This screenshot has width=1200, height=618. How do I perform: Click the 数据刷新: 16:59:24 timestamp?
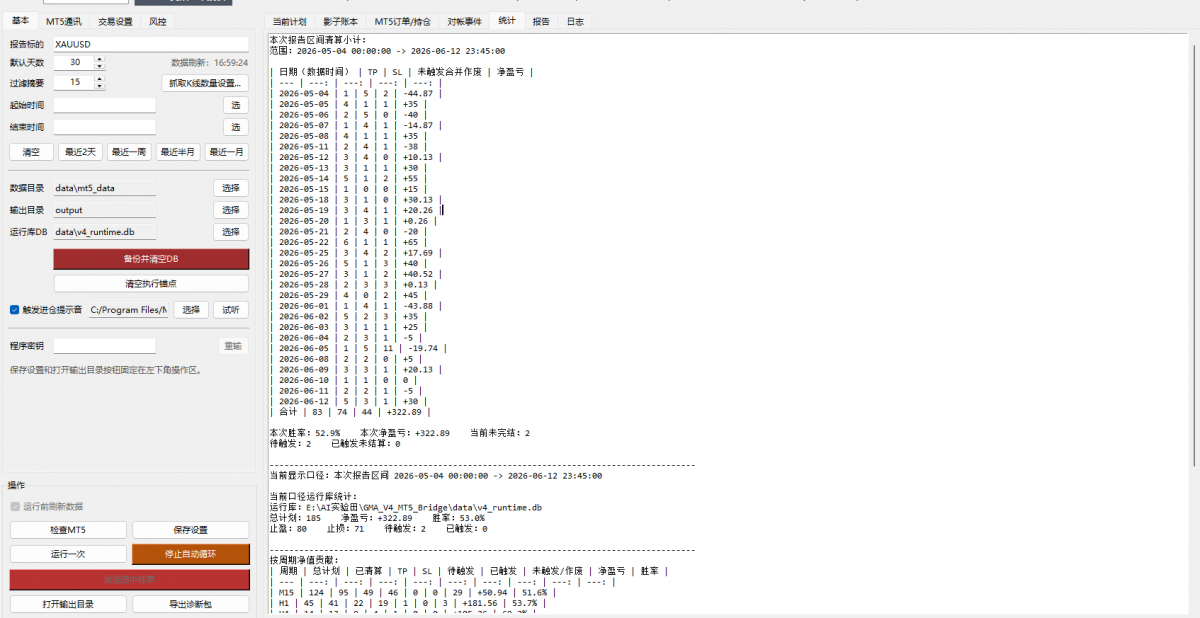210,62
